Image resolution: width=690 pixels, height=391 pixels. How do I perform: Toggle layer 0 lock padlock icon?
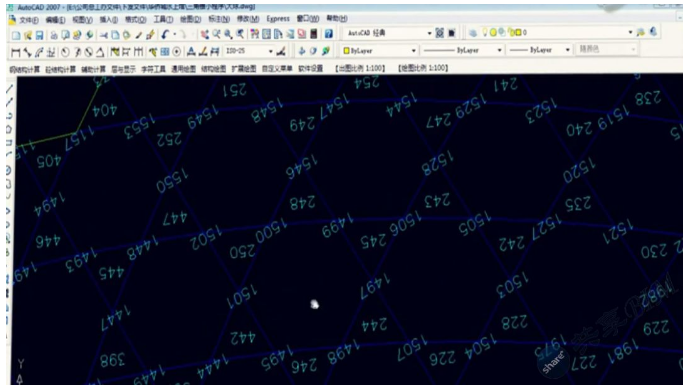click(511, 33)
